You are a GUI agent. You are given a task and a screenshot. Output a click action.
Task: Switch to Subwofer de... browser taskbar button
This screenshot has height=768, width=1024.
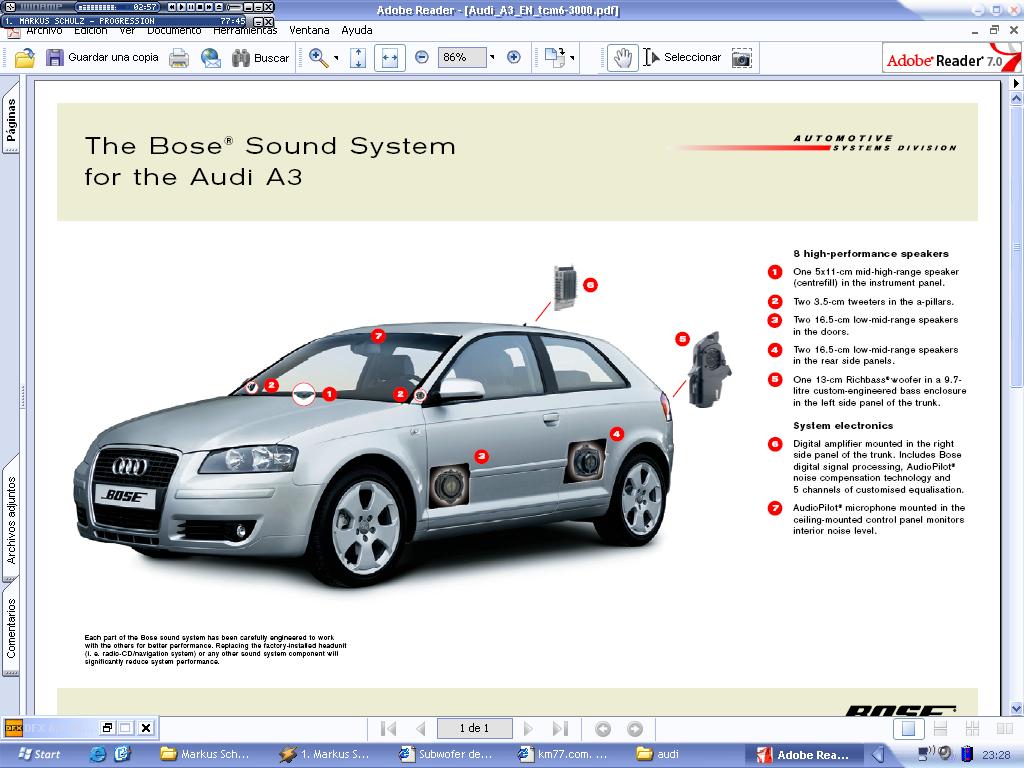pyautogui.click(x=446, y=754)
